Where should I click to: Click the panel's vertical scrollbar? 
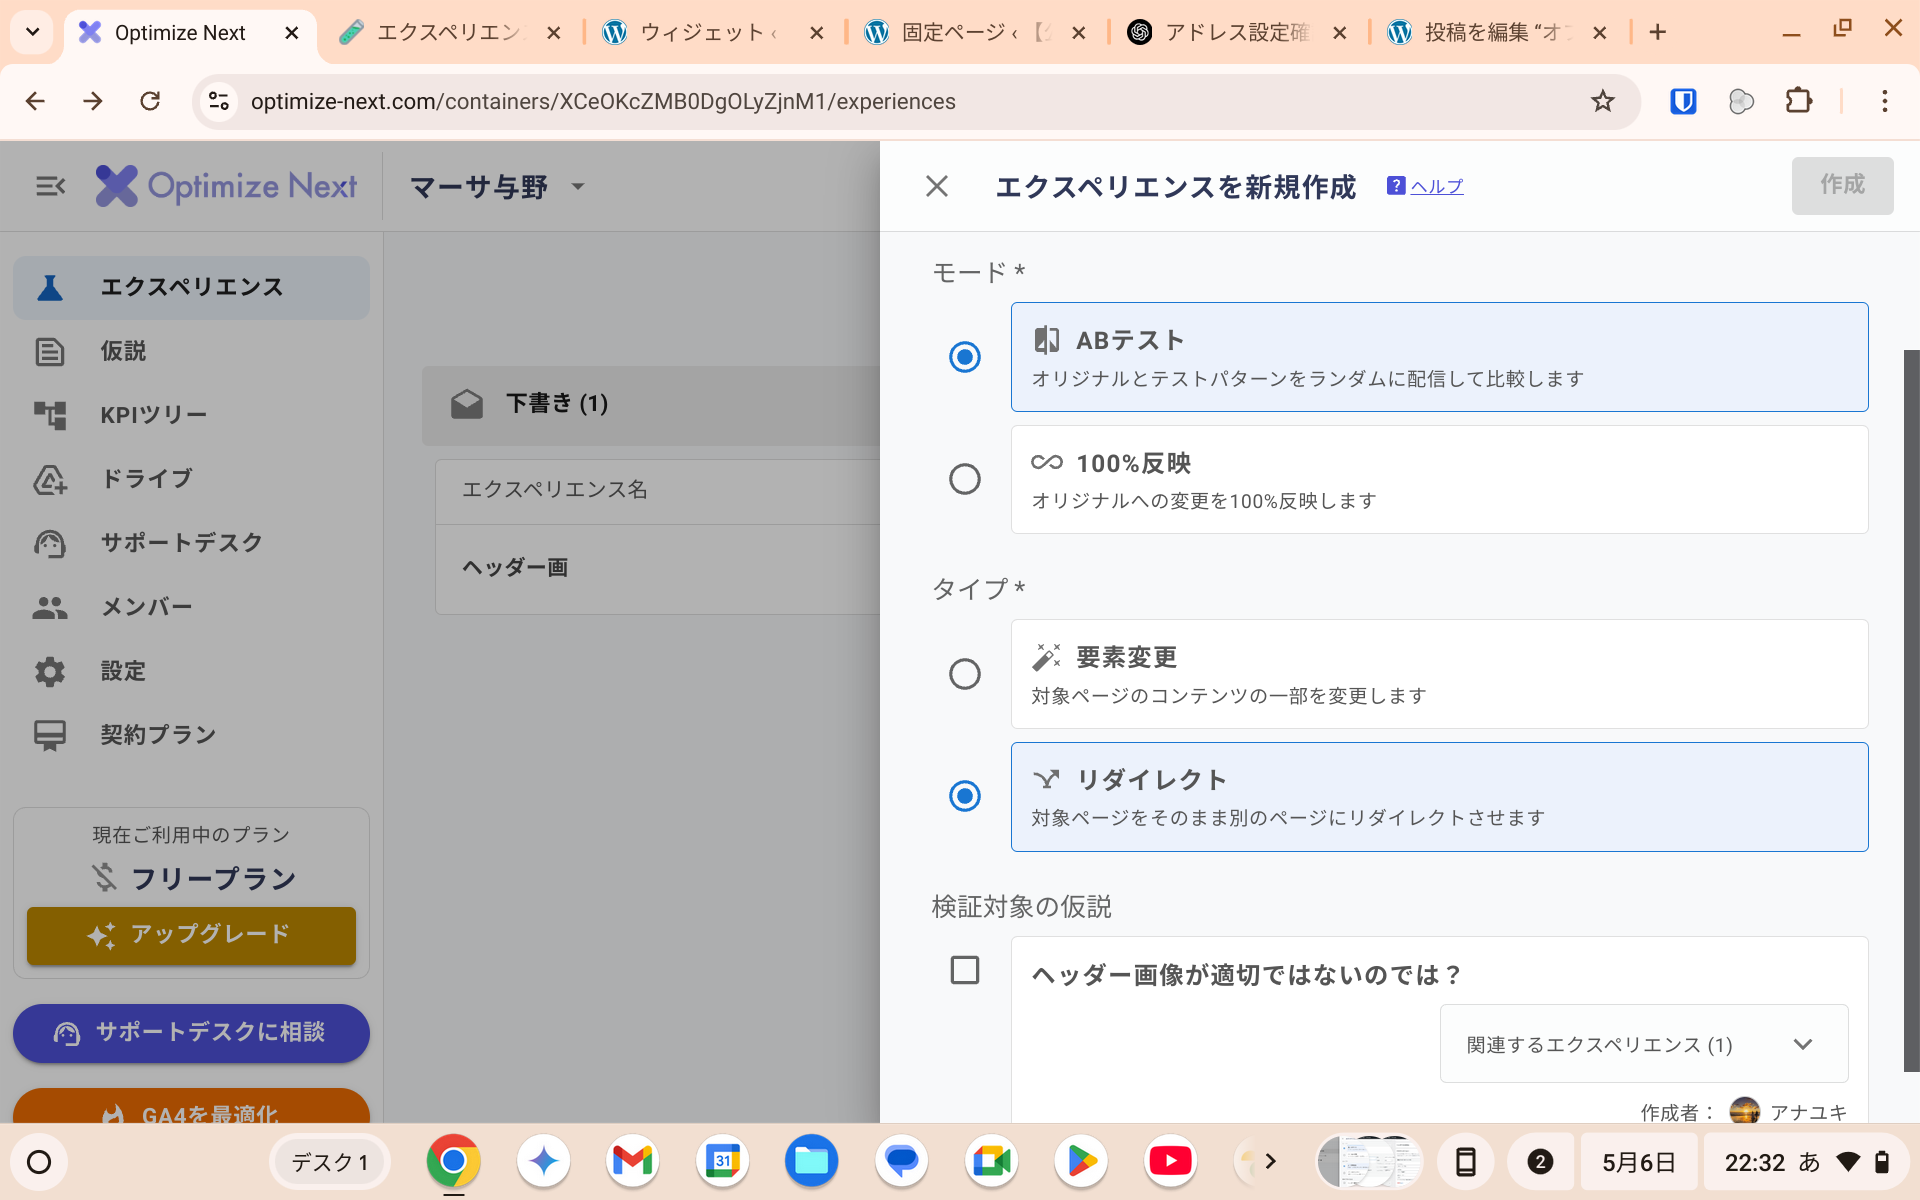tap(1911, 710)
